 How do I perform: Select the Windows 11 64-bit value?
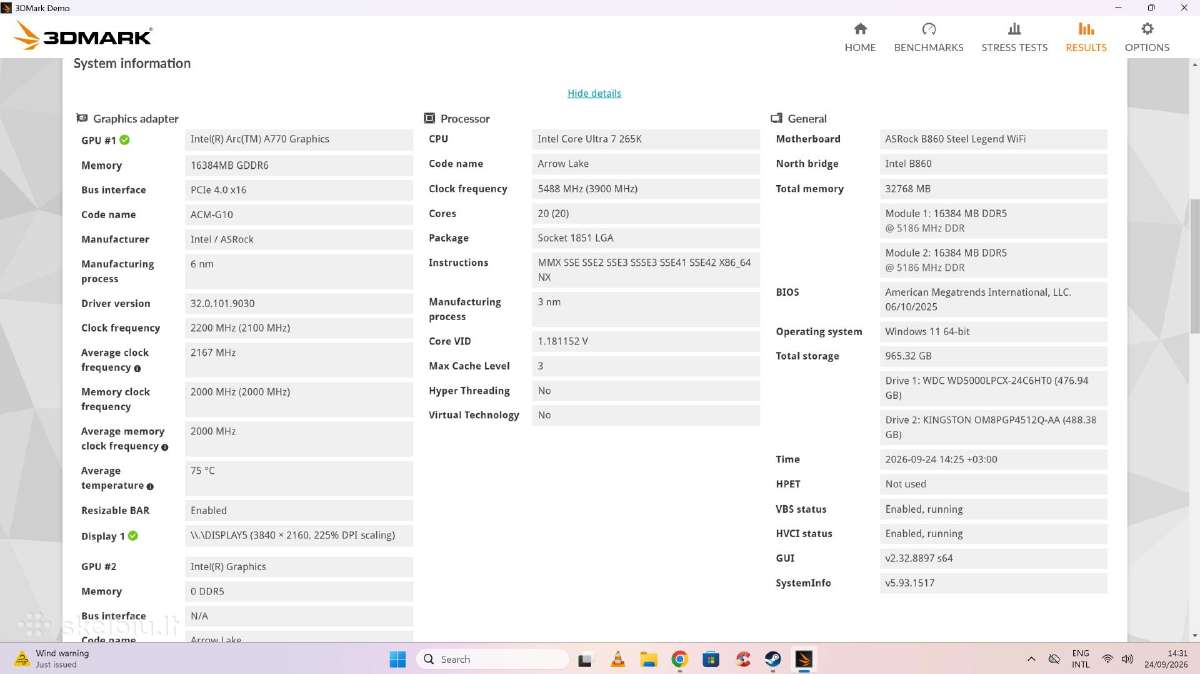click(994, 331)
